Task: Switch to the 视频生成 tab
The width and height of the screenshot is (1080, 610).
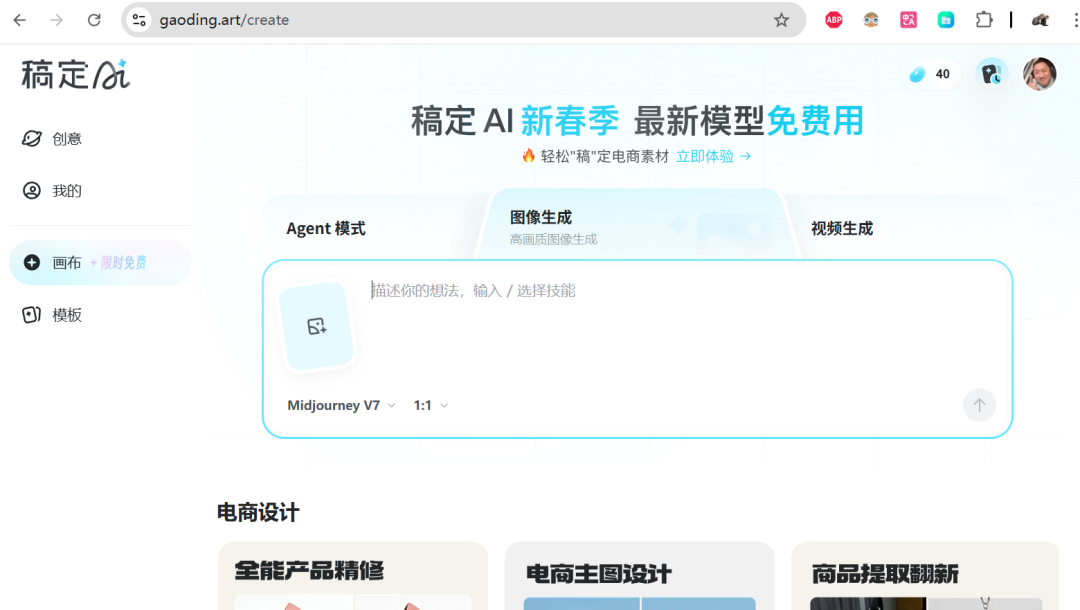Action: pyautogui.click(x=841, y=227)
